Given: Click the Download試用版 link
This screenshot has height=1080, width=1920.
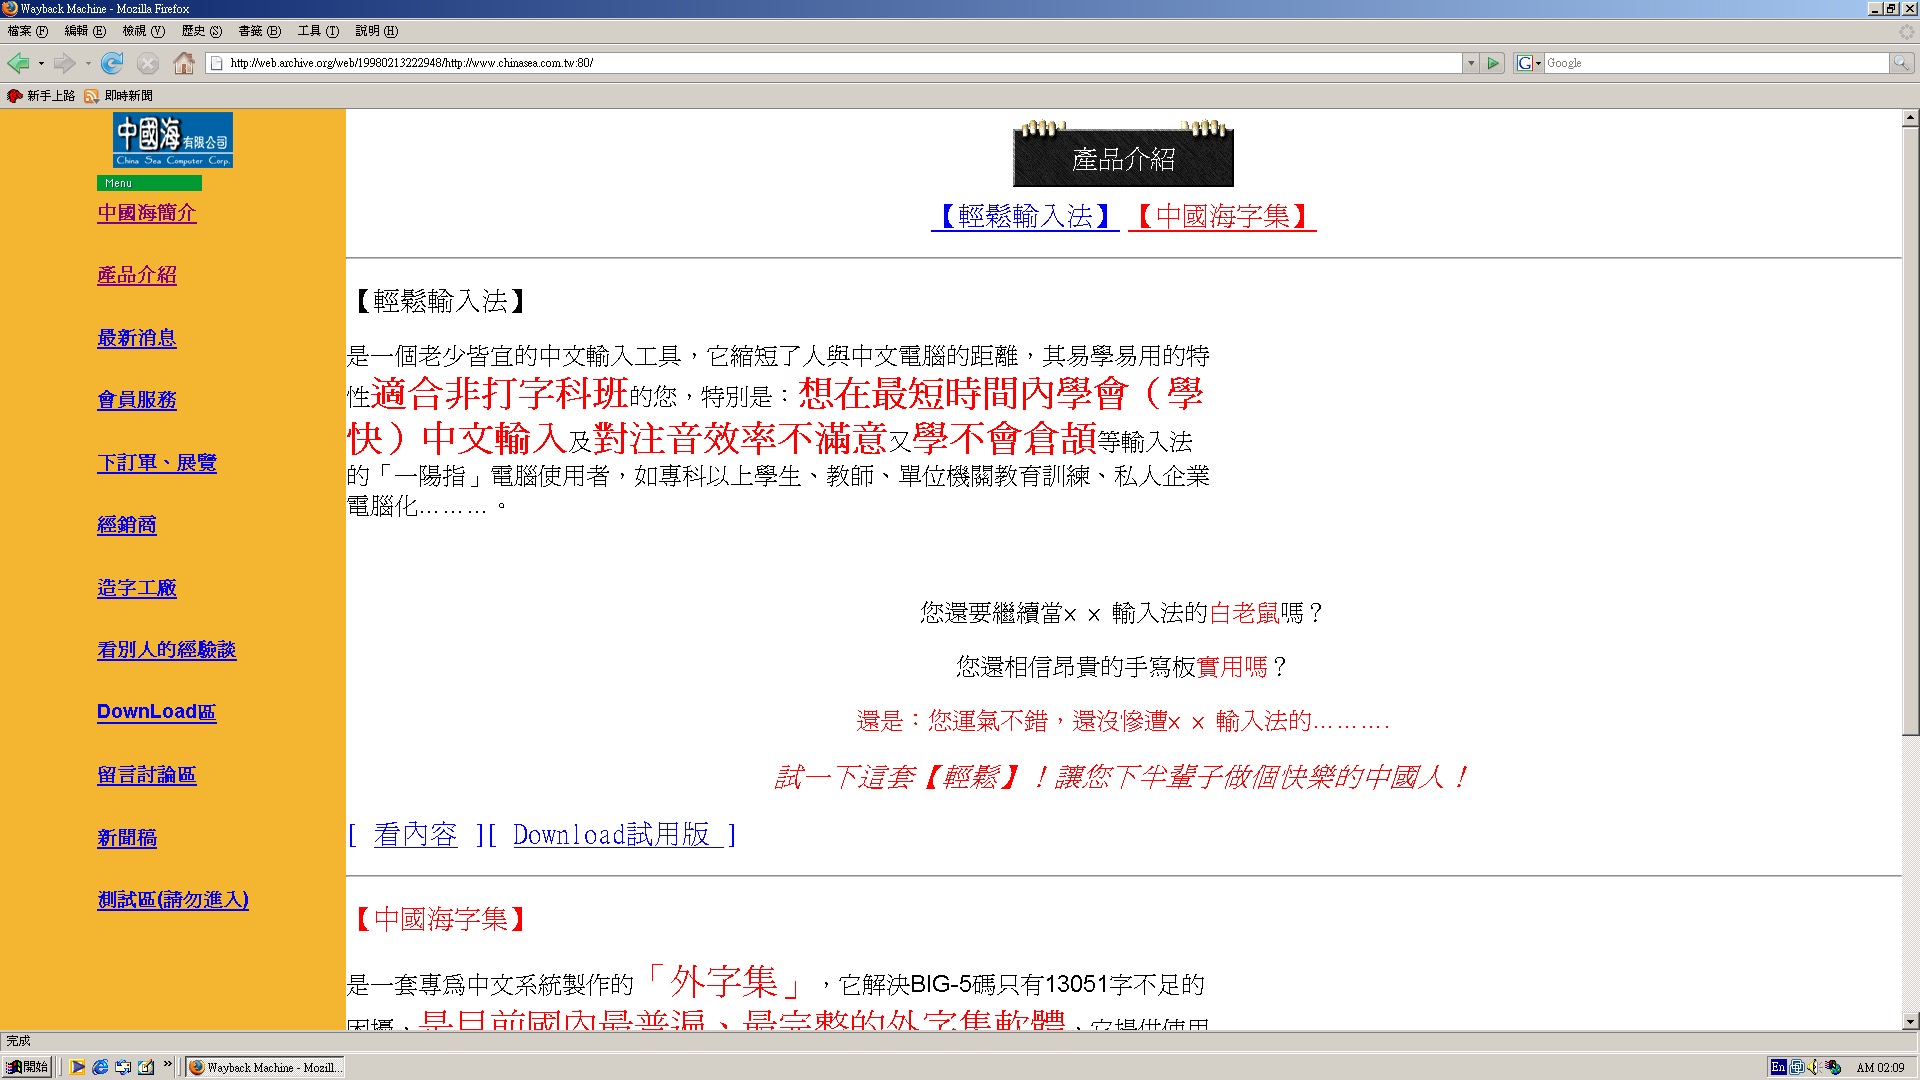Looking at the screenshot, I should pos(617,835).
